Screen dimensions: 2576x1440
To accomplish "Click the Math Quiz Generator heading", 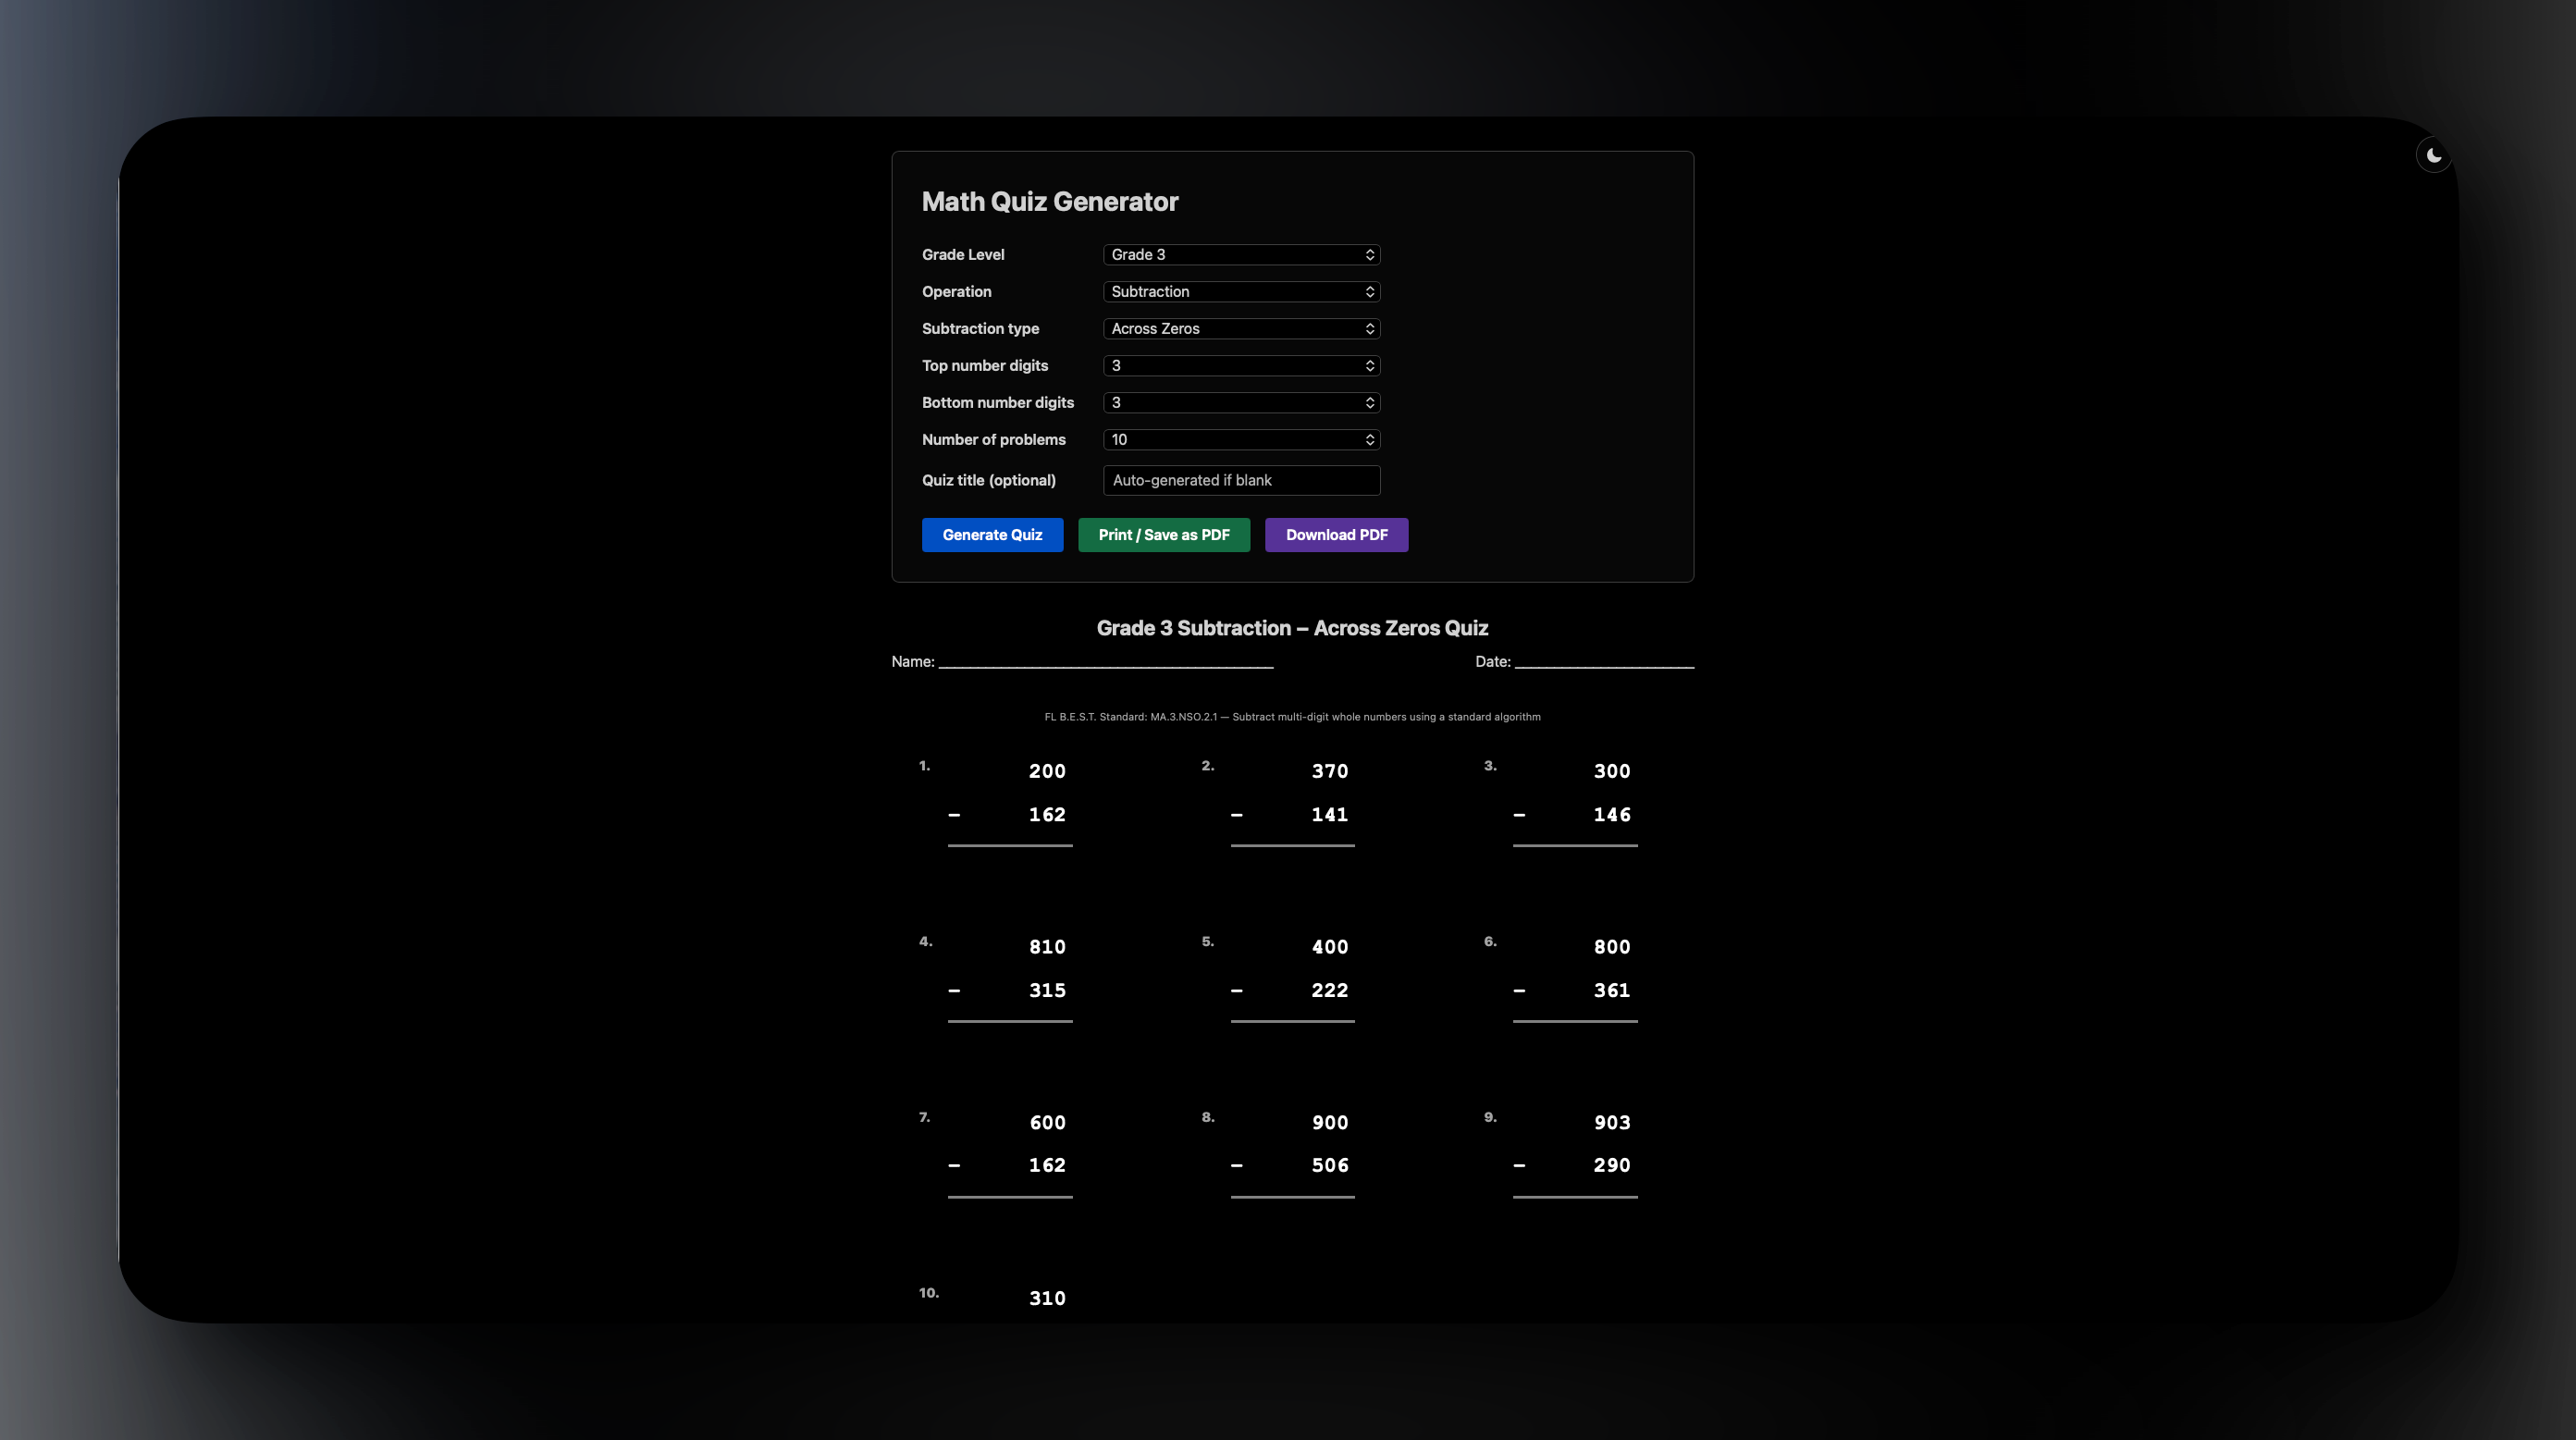I will 1049,202.
